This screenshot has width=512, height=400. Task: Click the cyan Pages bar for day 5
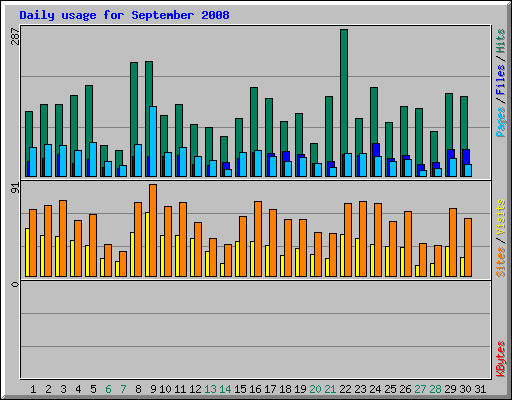[x=93, y=159]
